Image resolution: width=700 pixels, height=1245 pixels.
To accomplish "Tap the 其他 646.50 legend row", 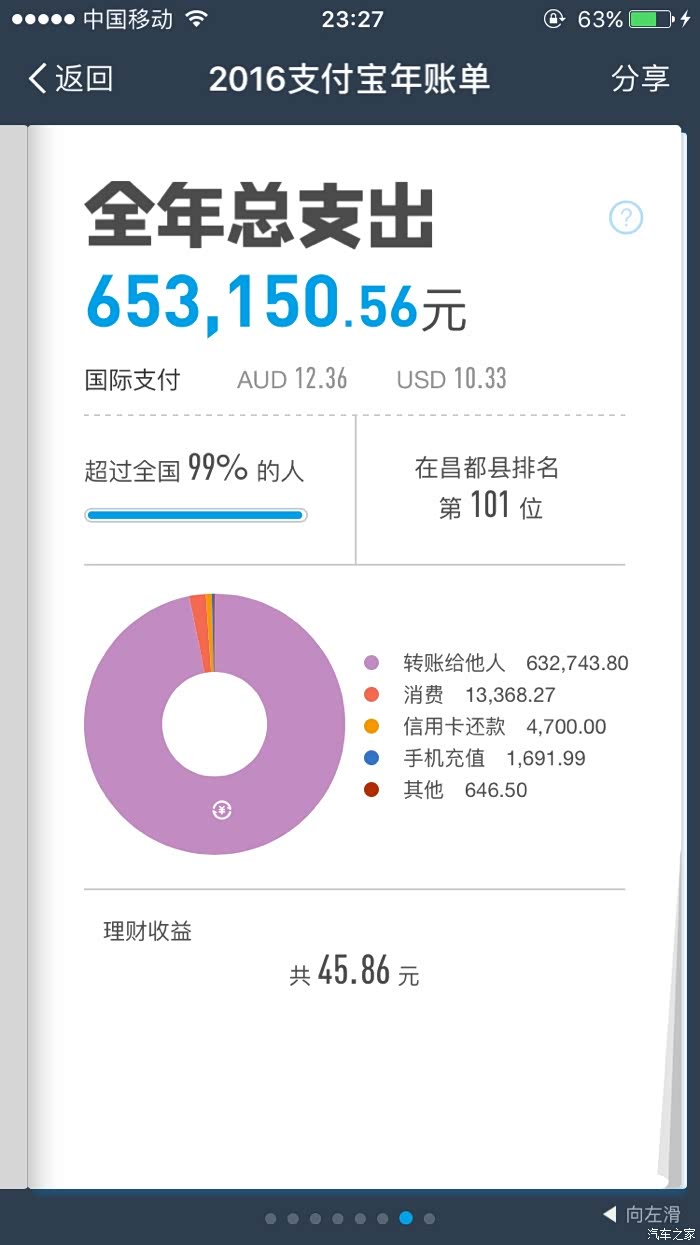I will [x=446, y=790].
